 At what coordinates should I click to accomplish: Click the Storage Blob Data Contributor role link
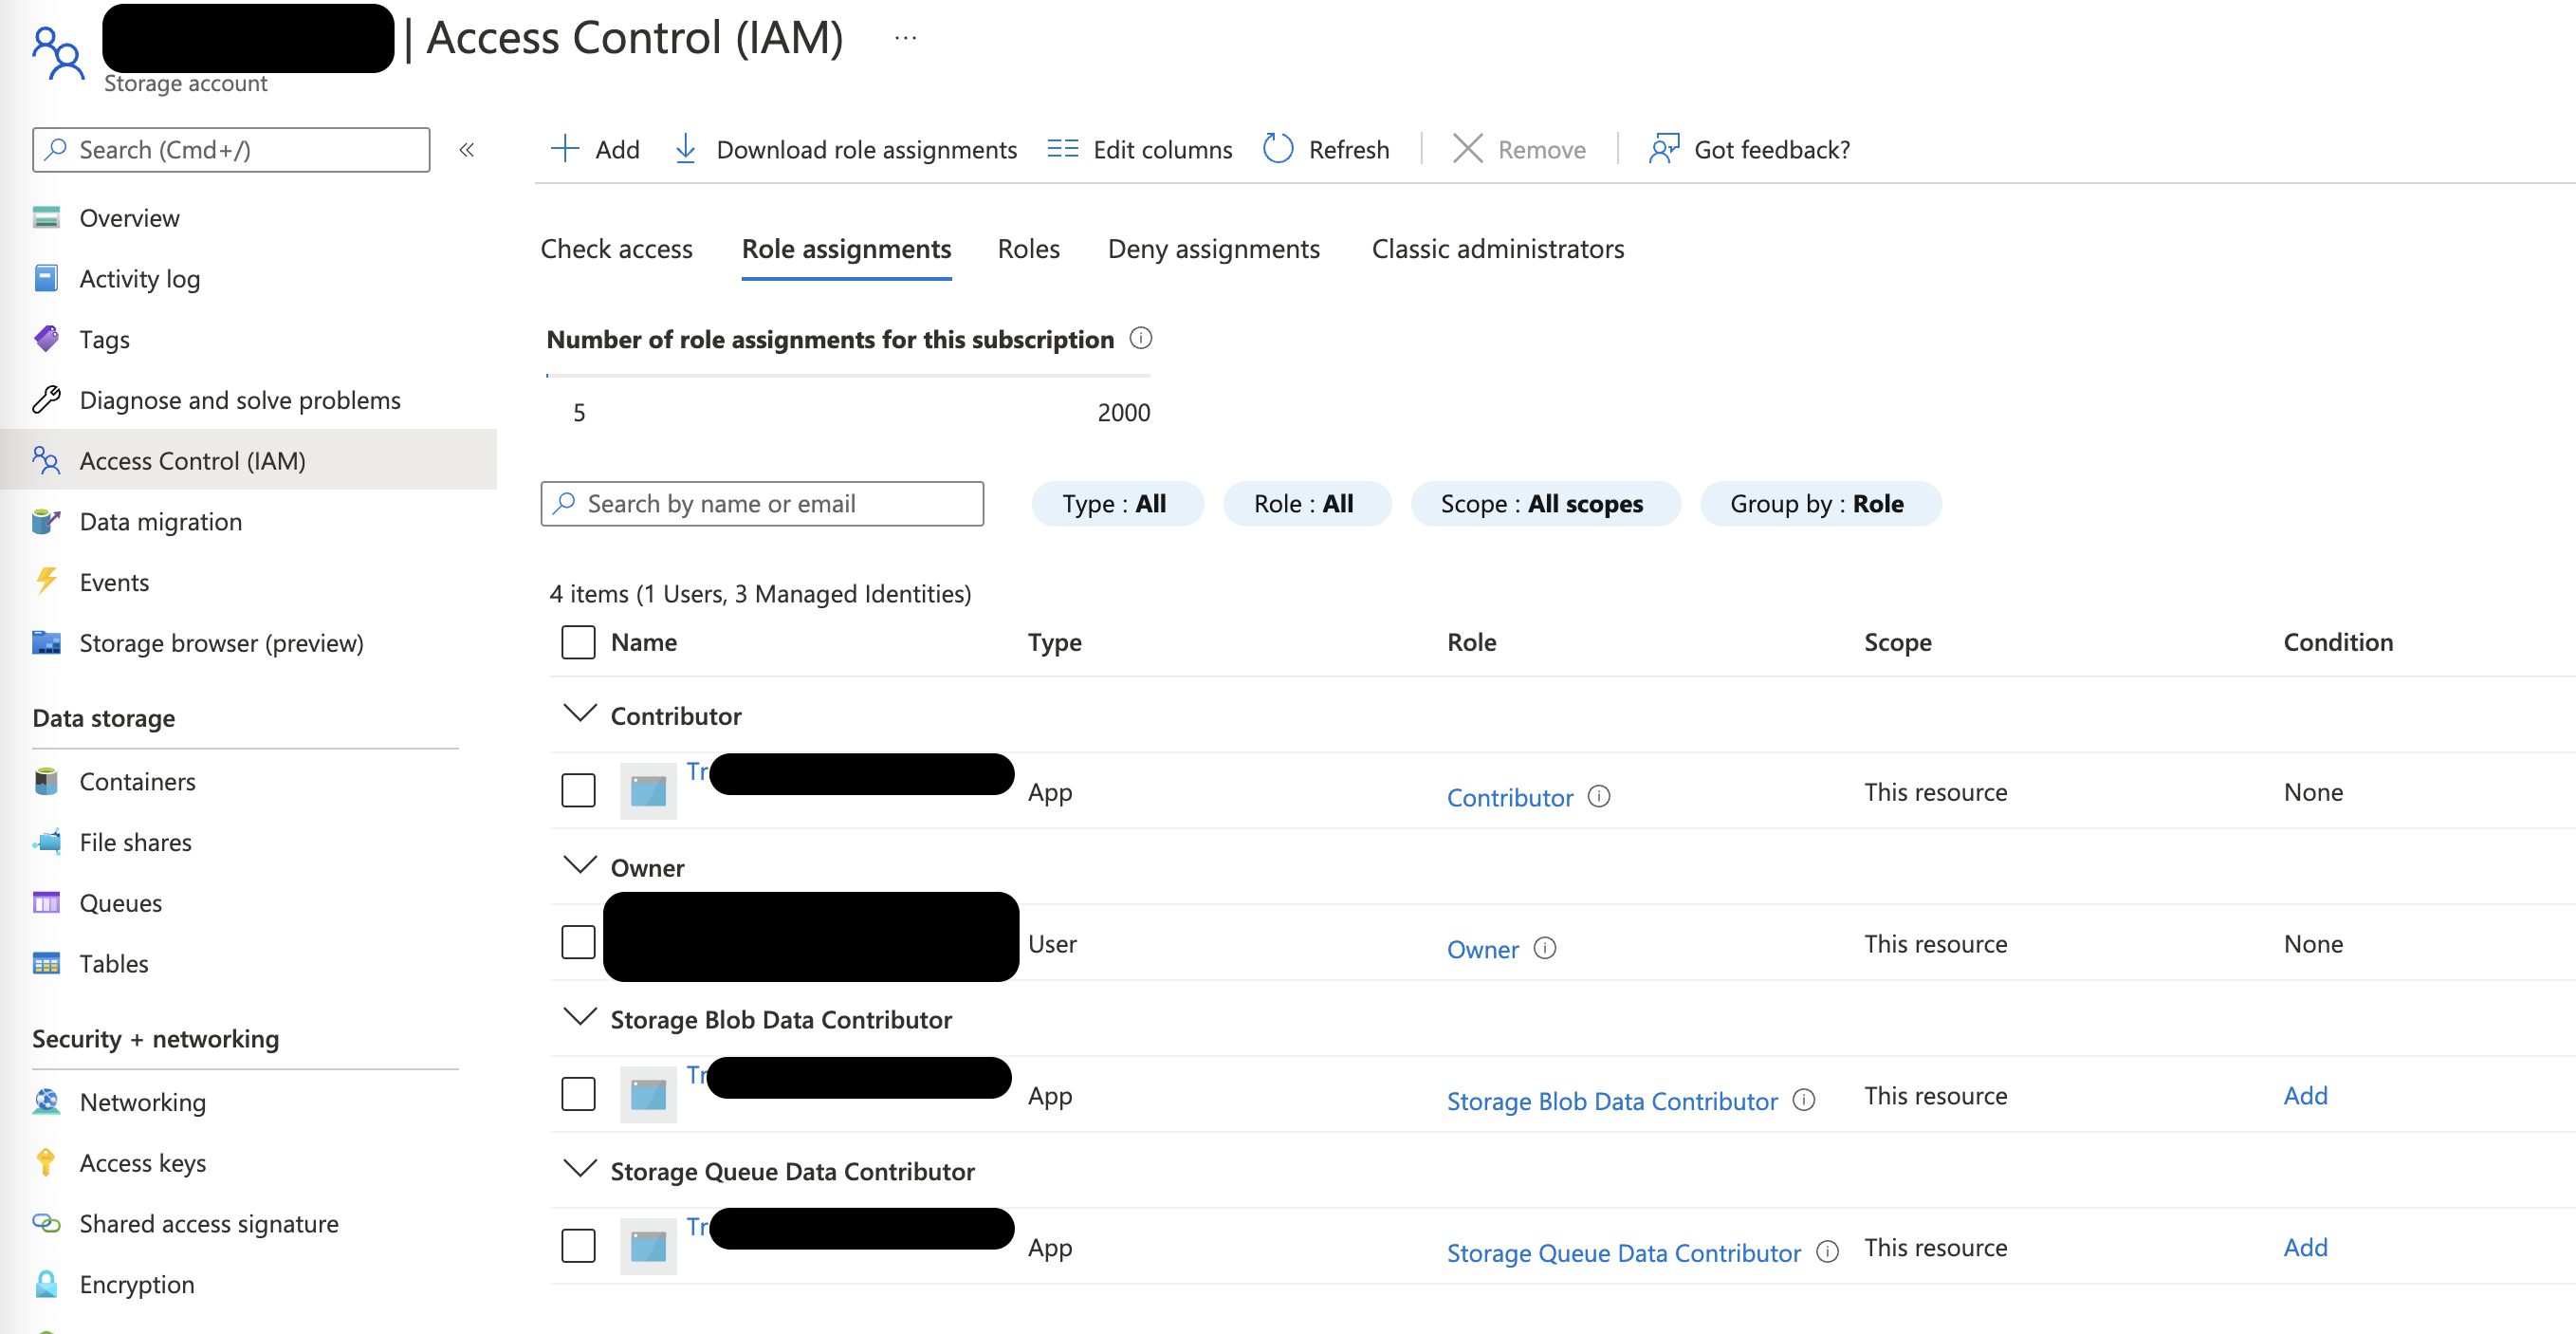click(x=1612, y=1101)
